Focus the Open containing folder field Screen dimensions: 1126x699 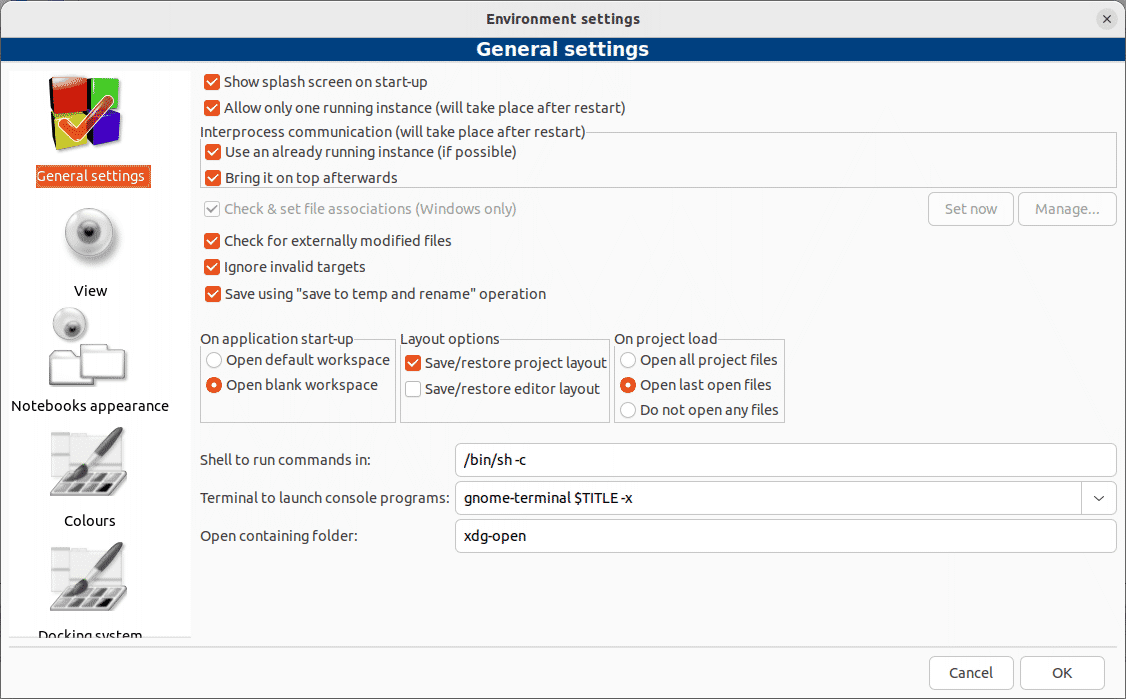tap(784, 536)
